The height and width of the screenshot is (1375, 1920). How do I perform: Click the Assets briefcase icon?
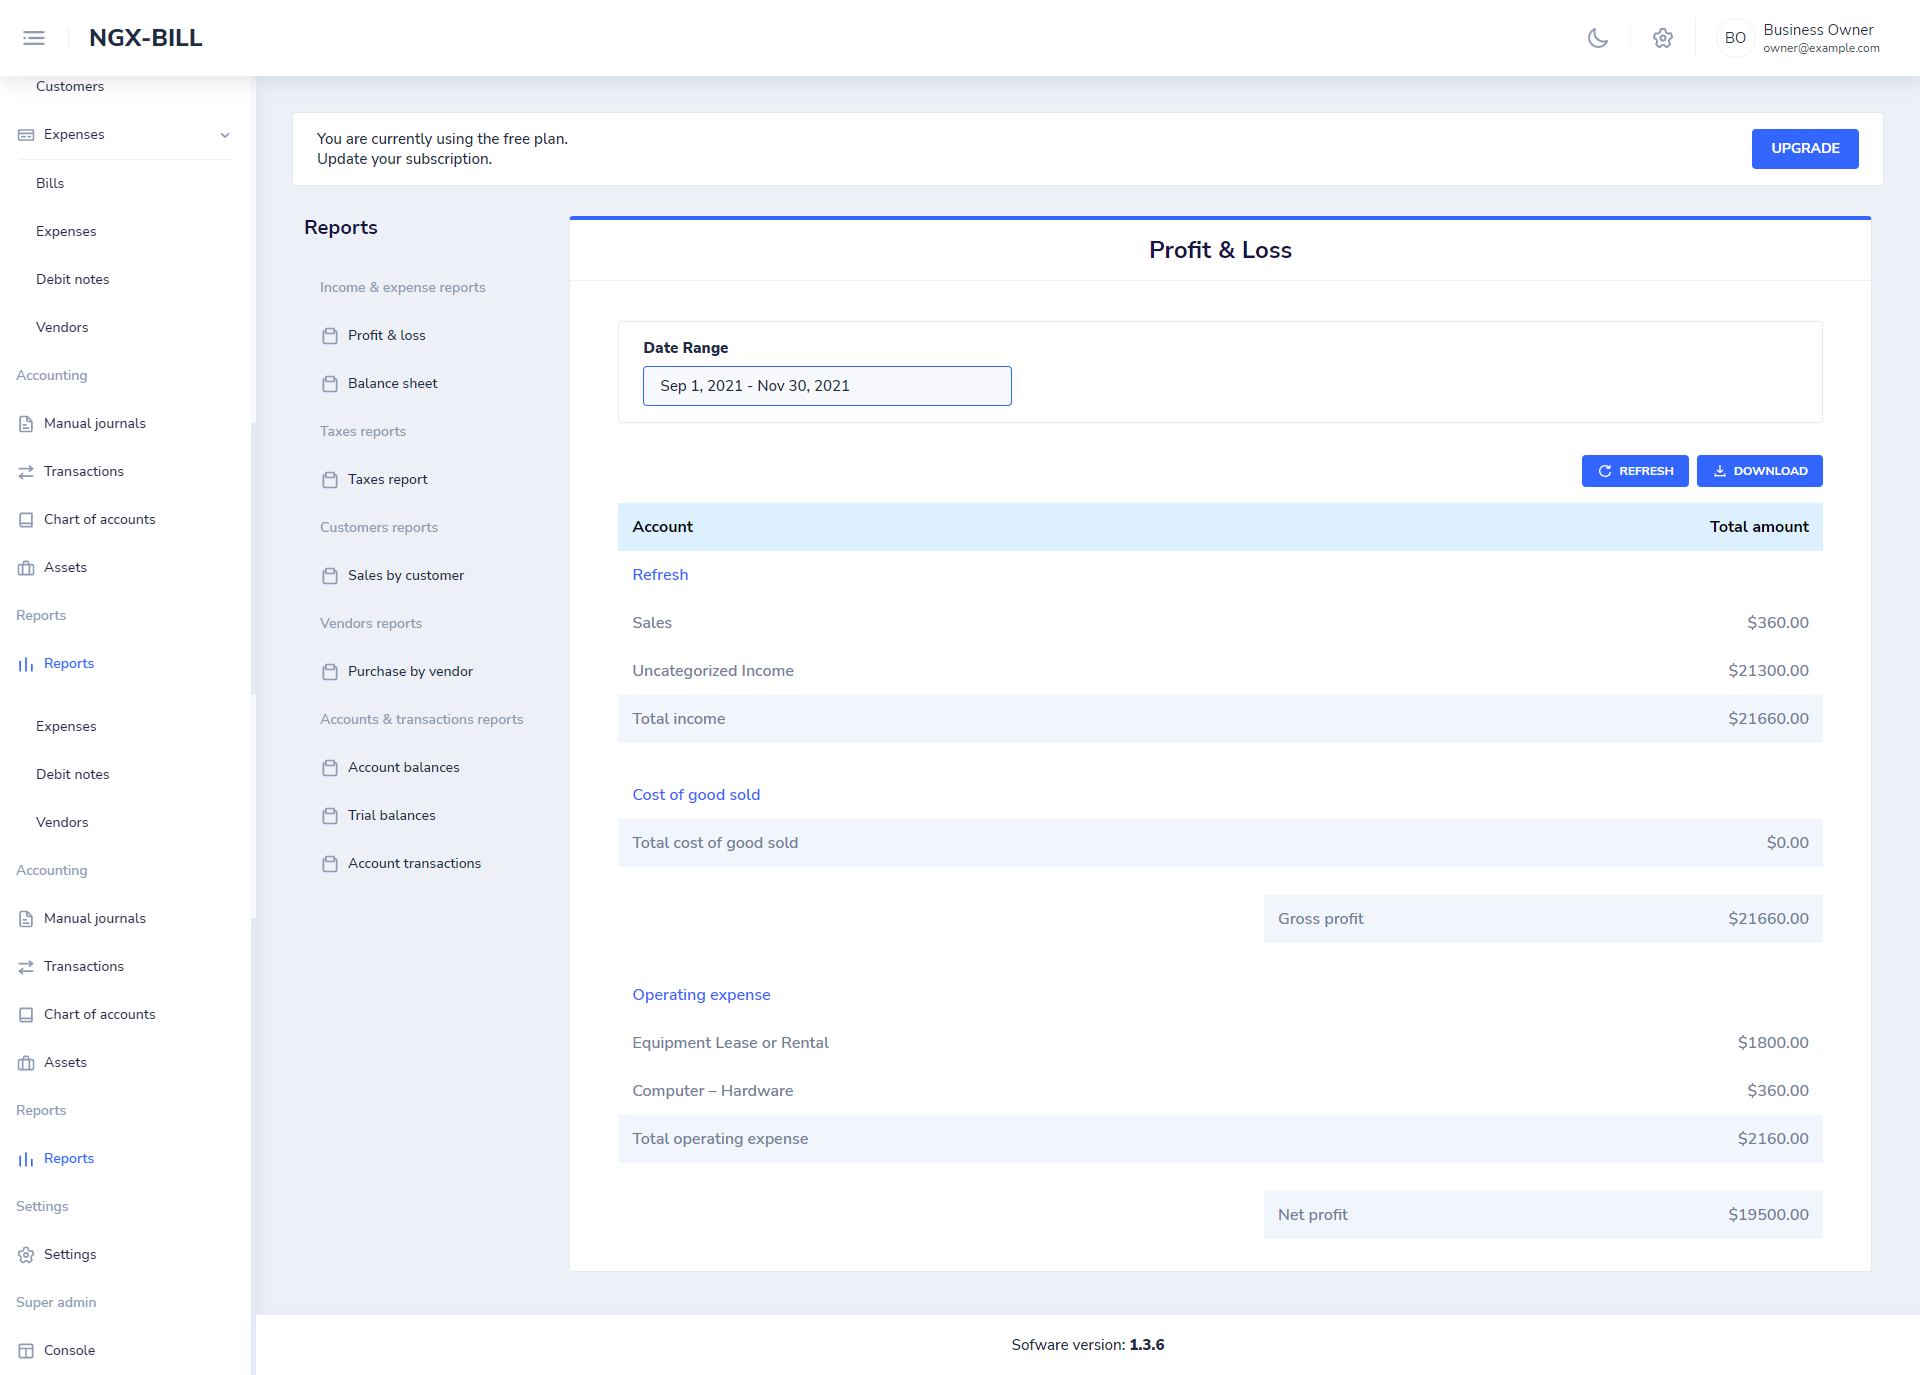26,567
